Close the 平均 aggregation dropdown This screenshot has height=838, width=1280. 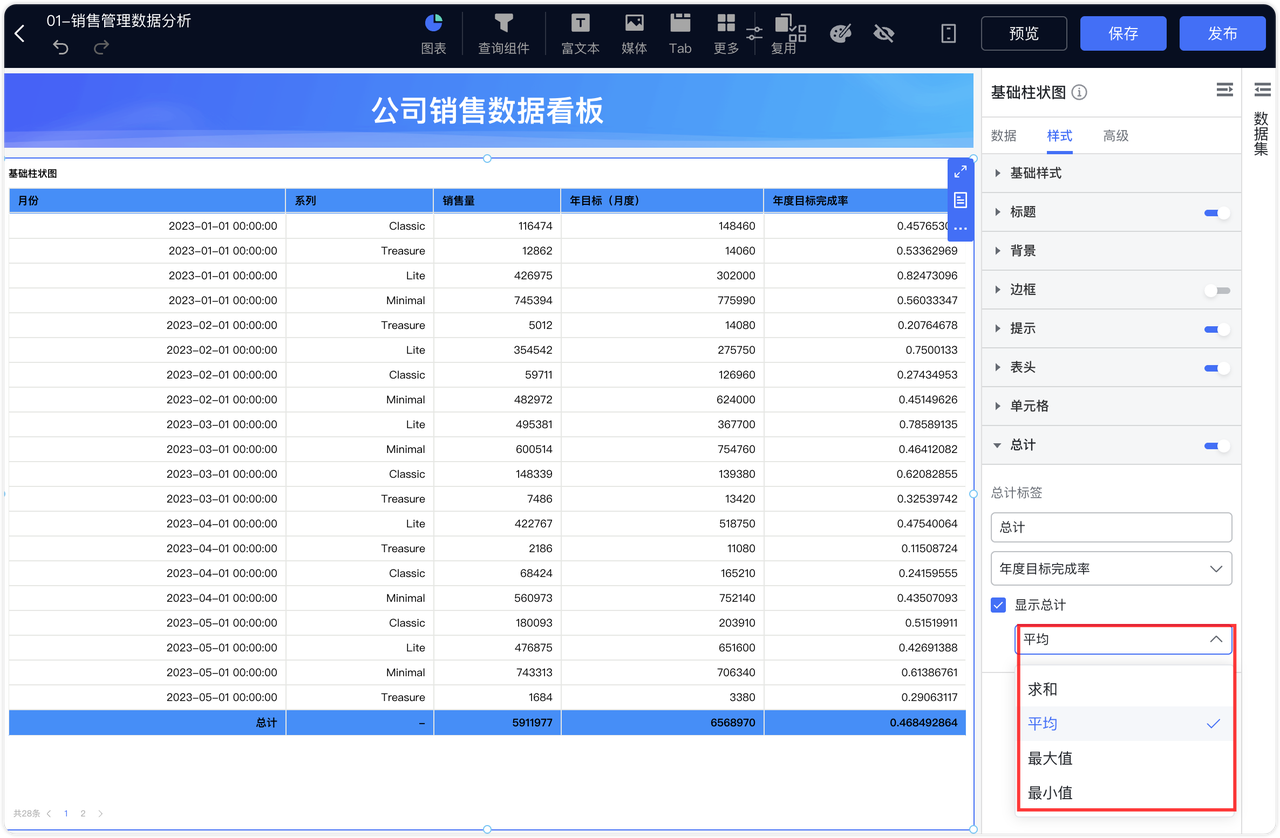point(1124,639)
